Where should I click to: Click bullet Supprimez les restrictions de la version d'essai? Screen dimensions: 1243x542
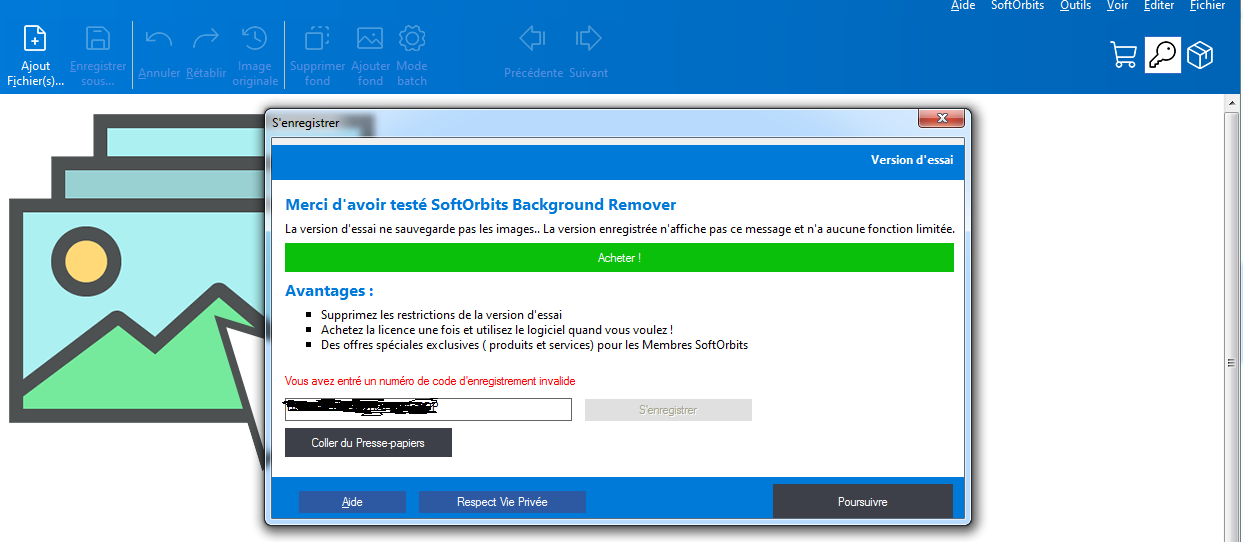tap(441, 315)
